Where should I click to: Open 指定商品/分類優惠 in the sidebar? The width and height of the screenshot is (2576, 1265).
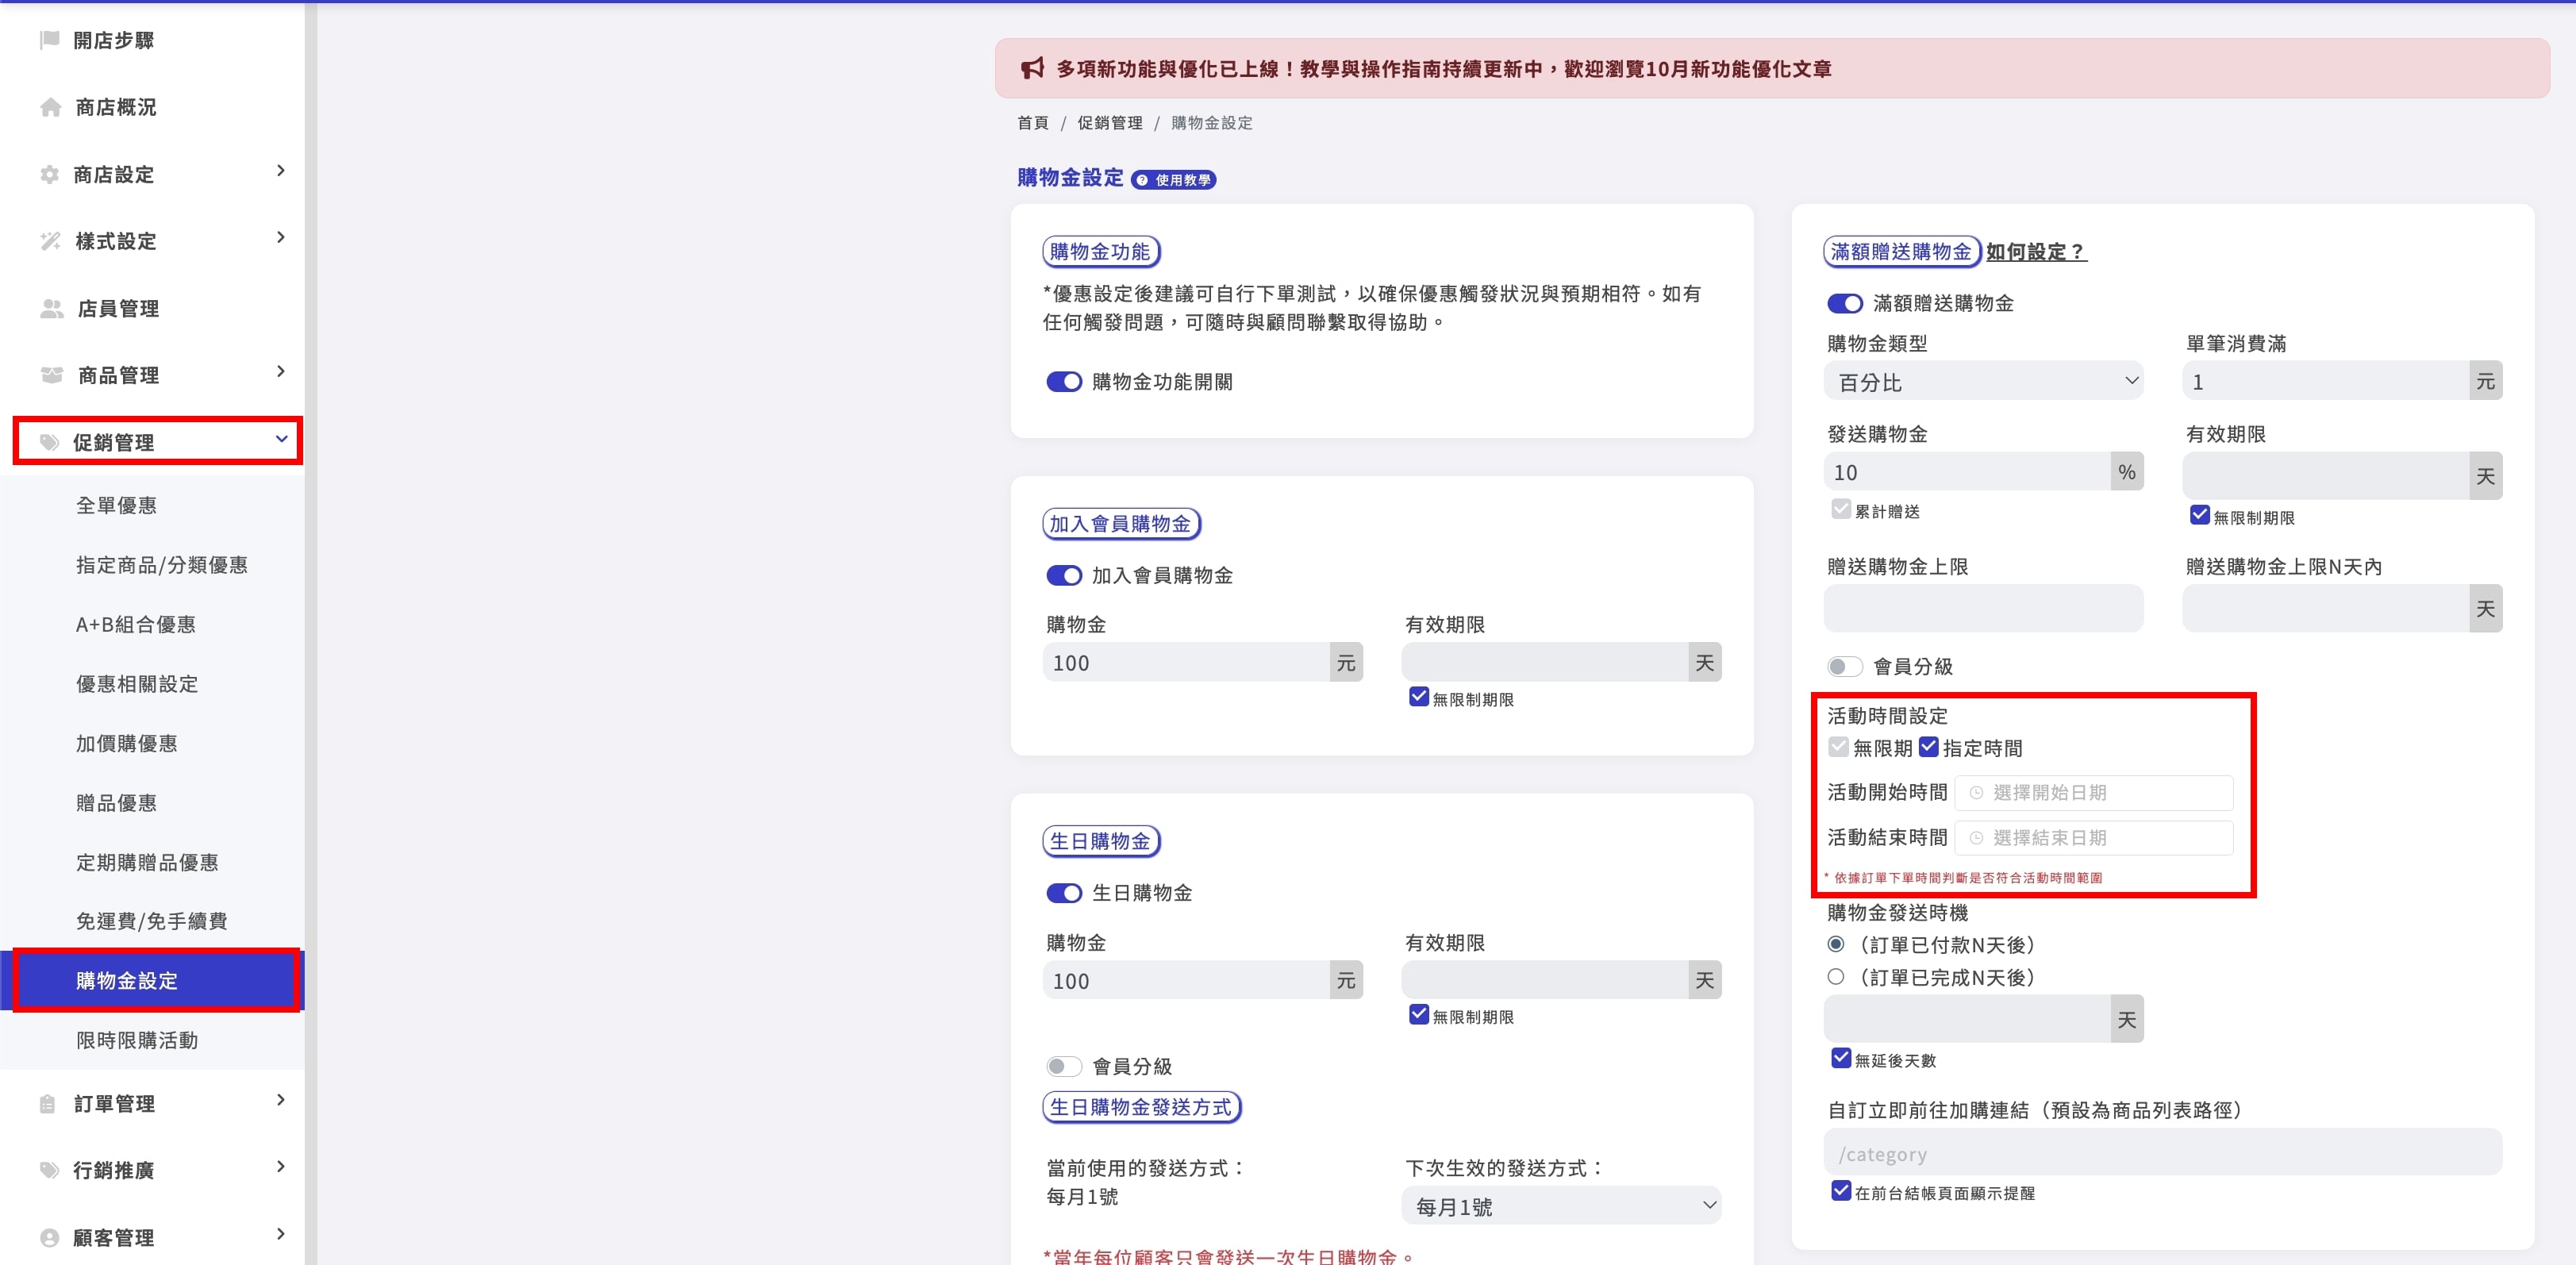(162, 565)
